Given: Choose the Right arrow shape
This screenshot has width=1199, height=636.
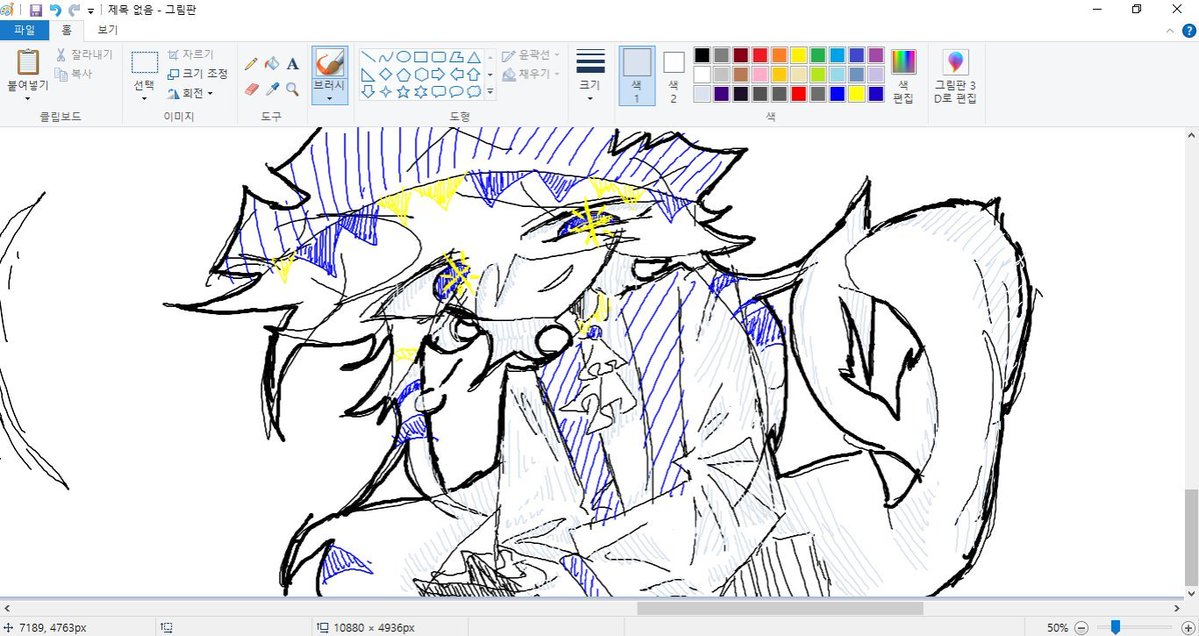Looking at the screenshot, I should point(438,74).
